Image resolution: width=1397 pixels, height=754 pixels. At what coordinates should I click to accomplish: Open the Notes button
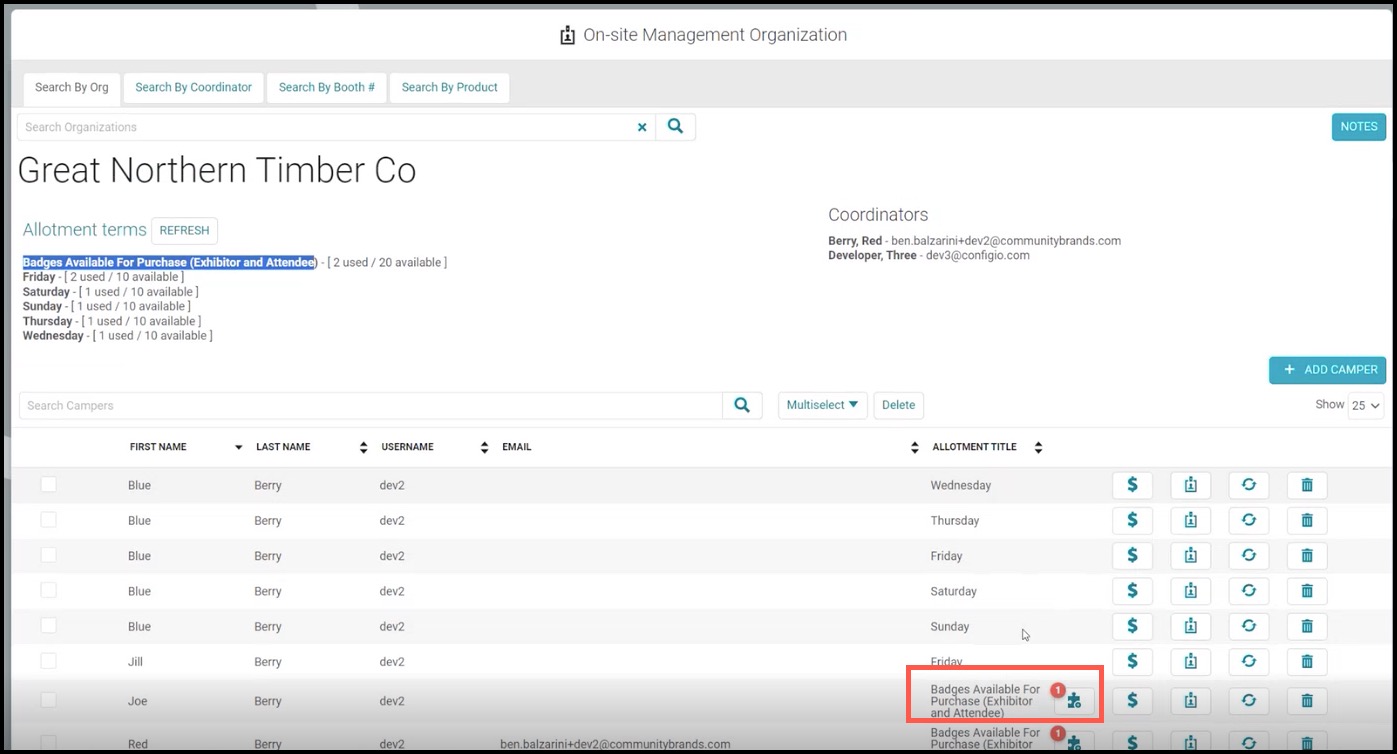click(1359, 127)
